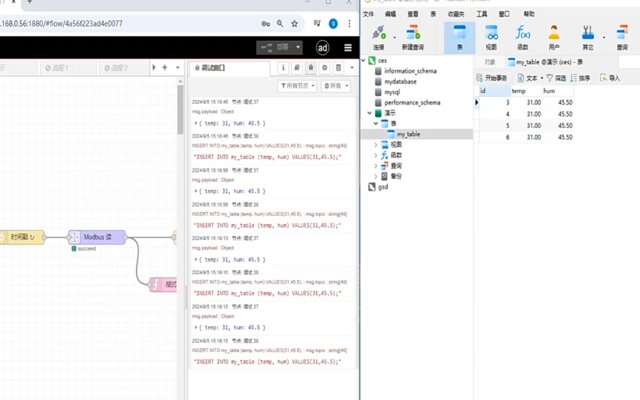Open the Node-RED hamburger main menu
Image resolution: width=640 pixels, height=400 pixels.
click(x=347, y=47)
